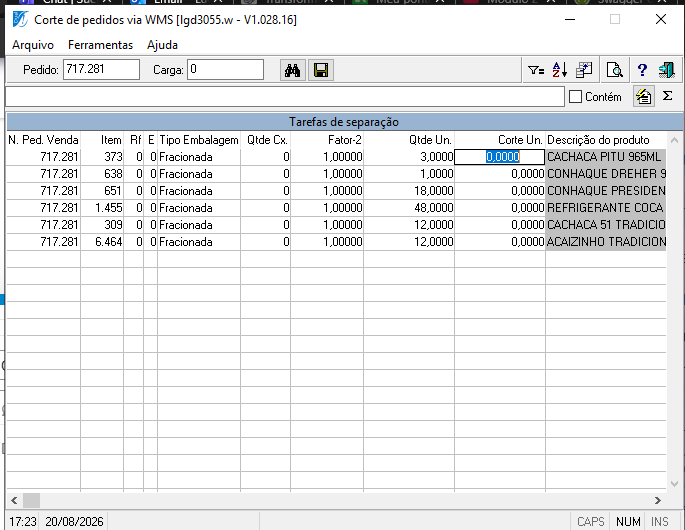Image resolution: width=685 pixels, height=530 pixels.
Task: Open the print preview magnifier icon
Action: pyautogui.click(x=615, y=70)
